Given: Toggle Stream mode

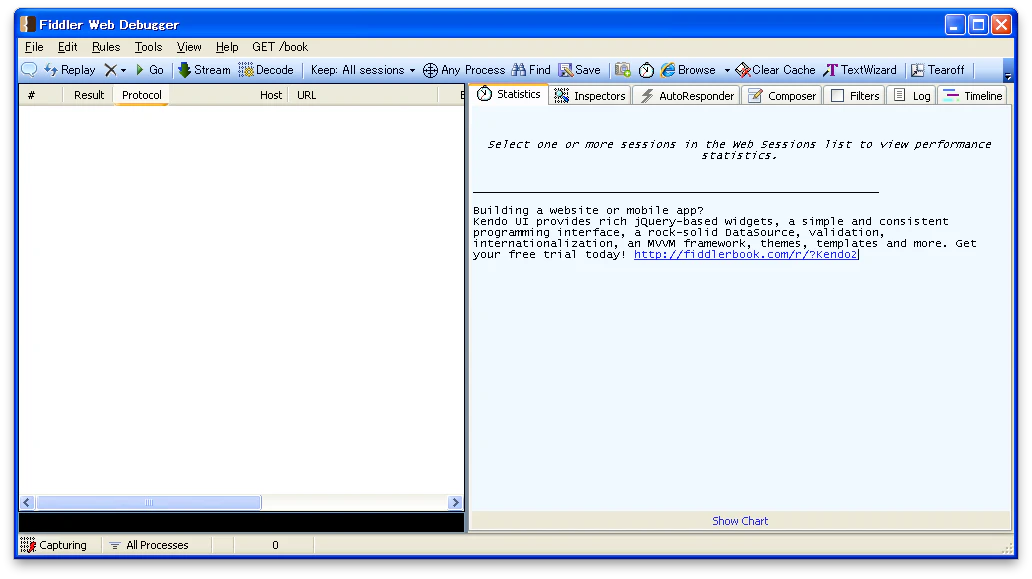Looking at the screenshot, I should coord(204,70).
